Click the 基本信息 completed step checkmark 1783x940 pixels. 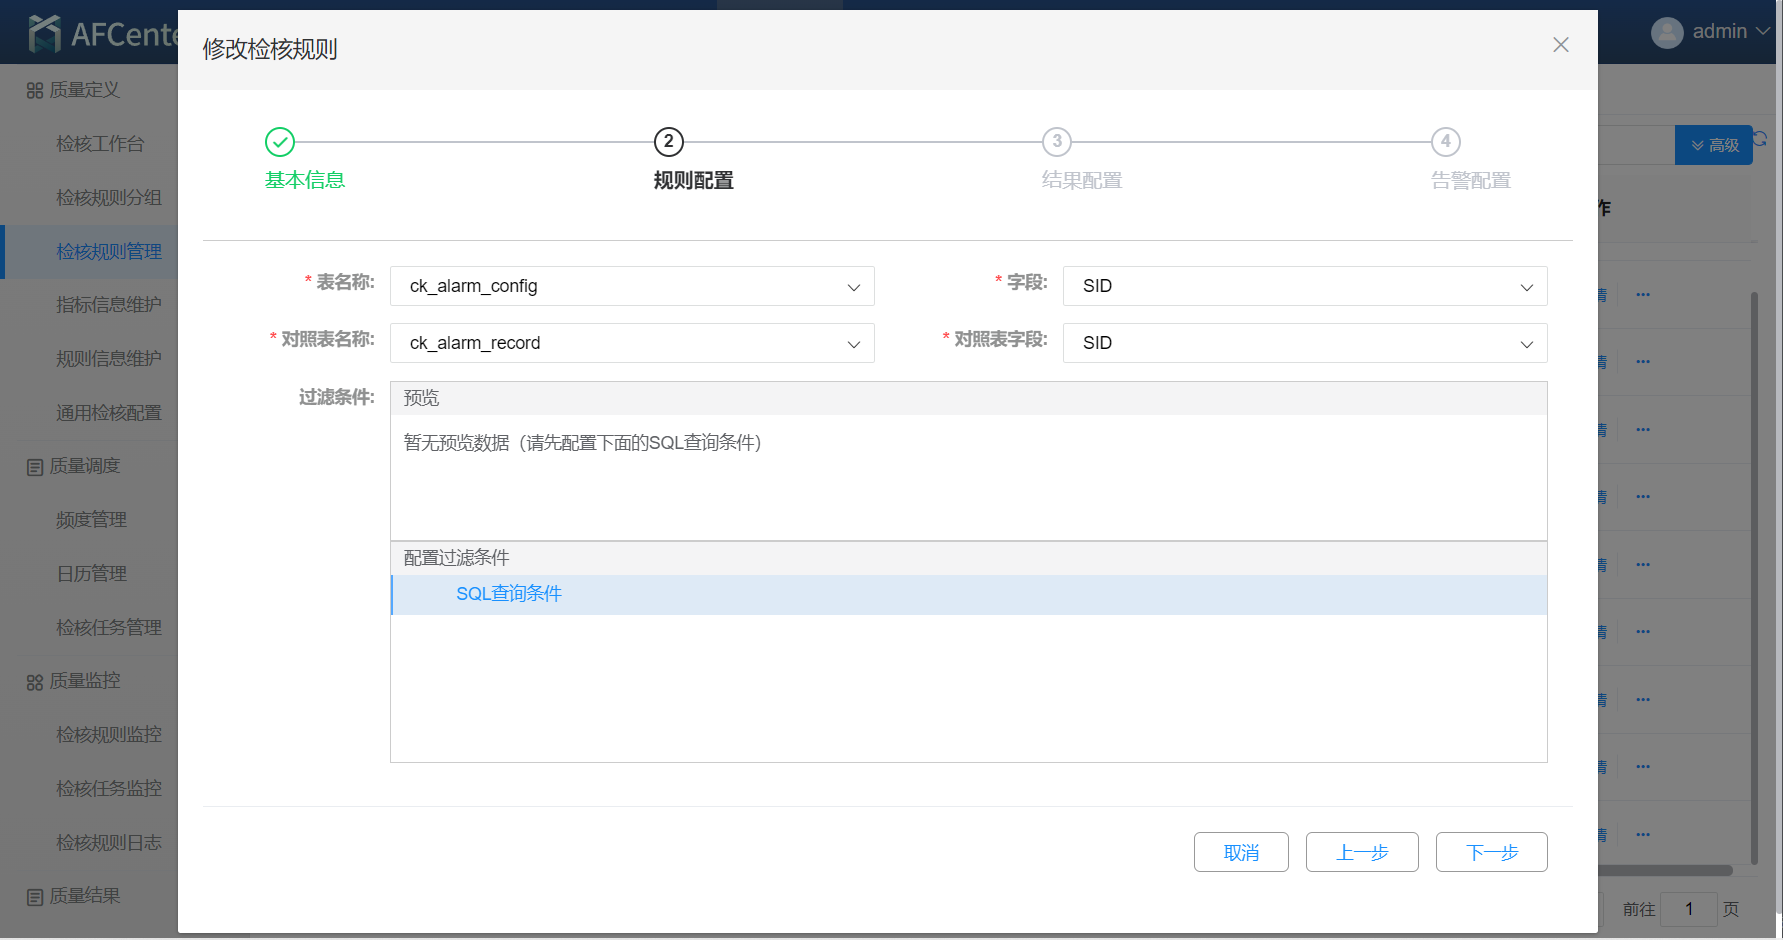coord(280,142)
